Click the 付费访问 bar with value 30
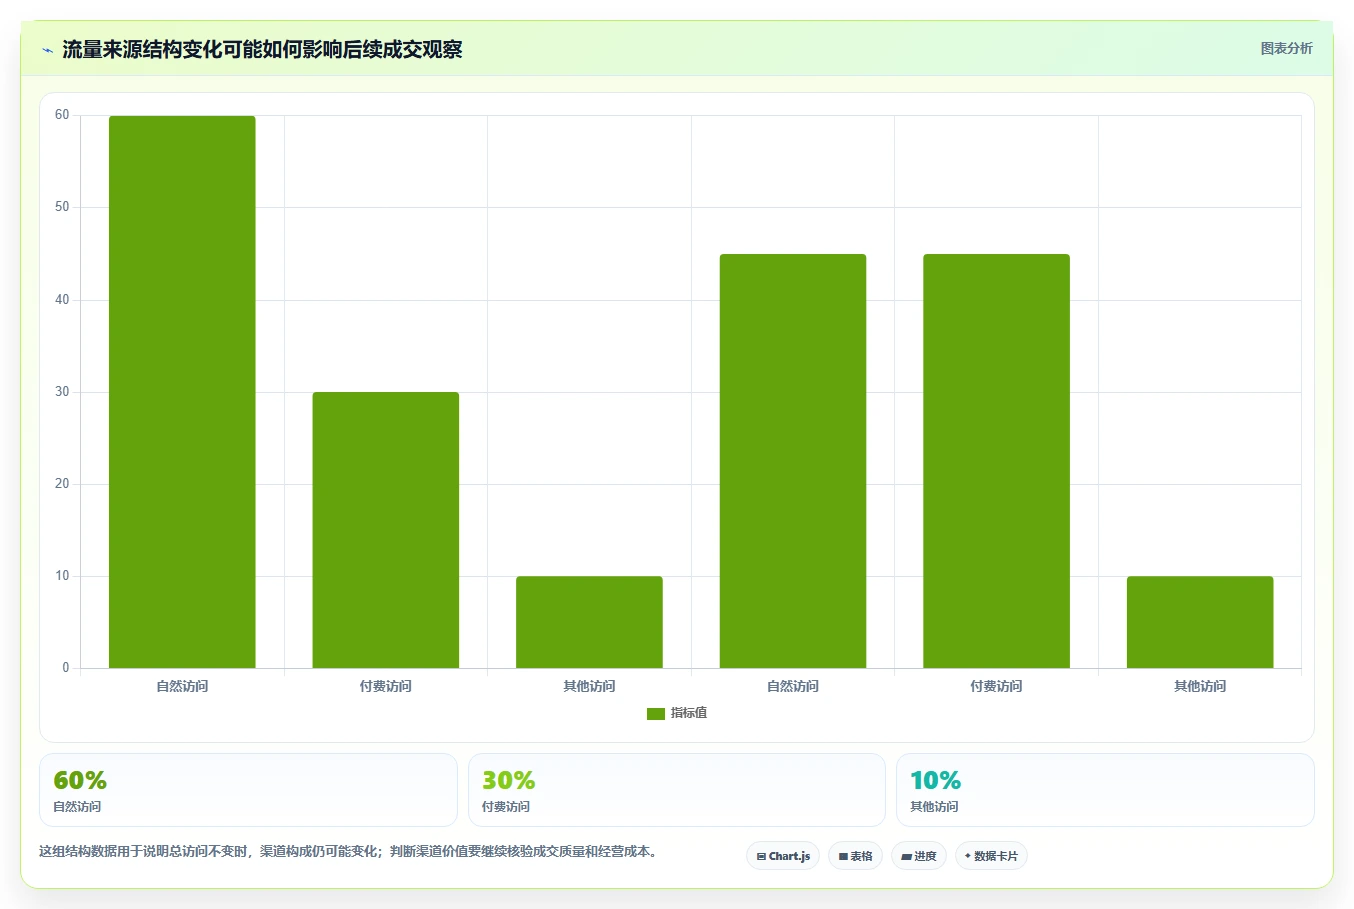 pyautogui.click(x=386, y=530)
